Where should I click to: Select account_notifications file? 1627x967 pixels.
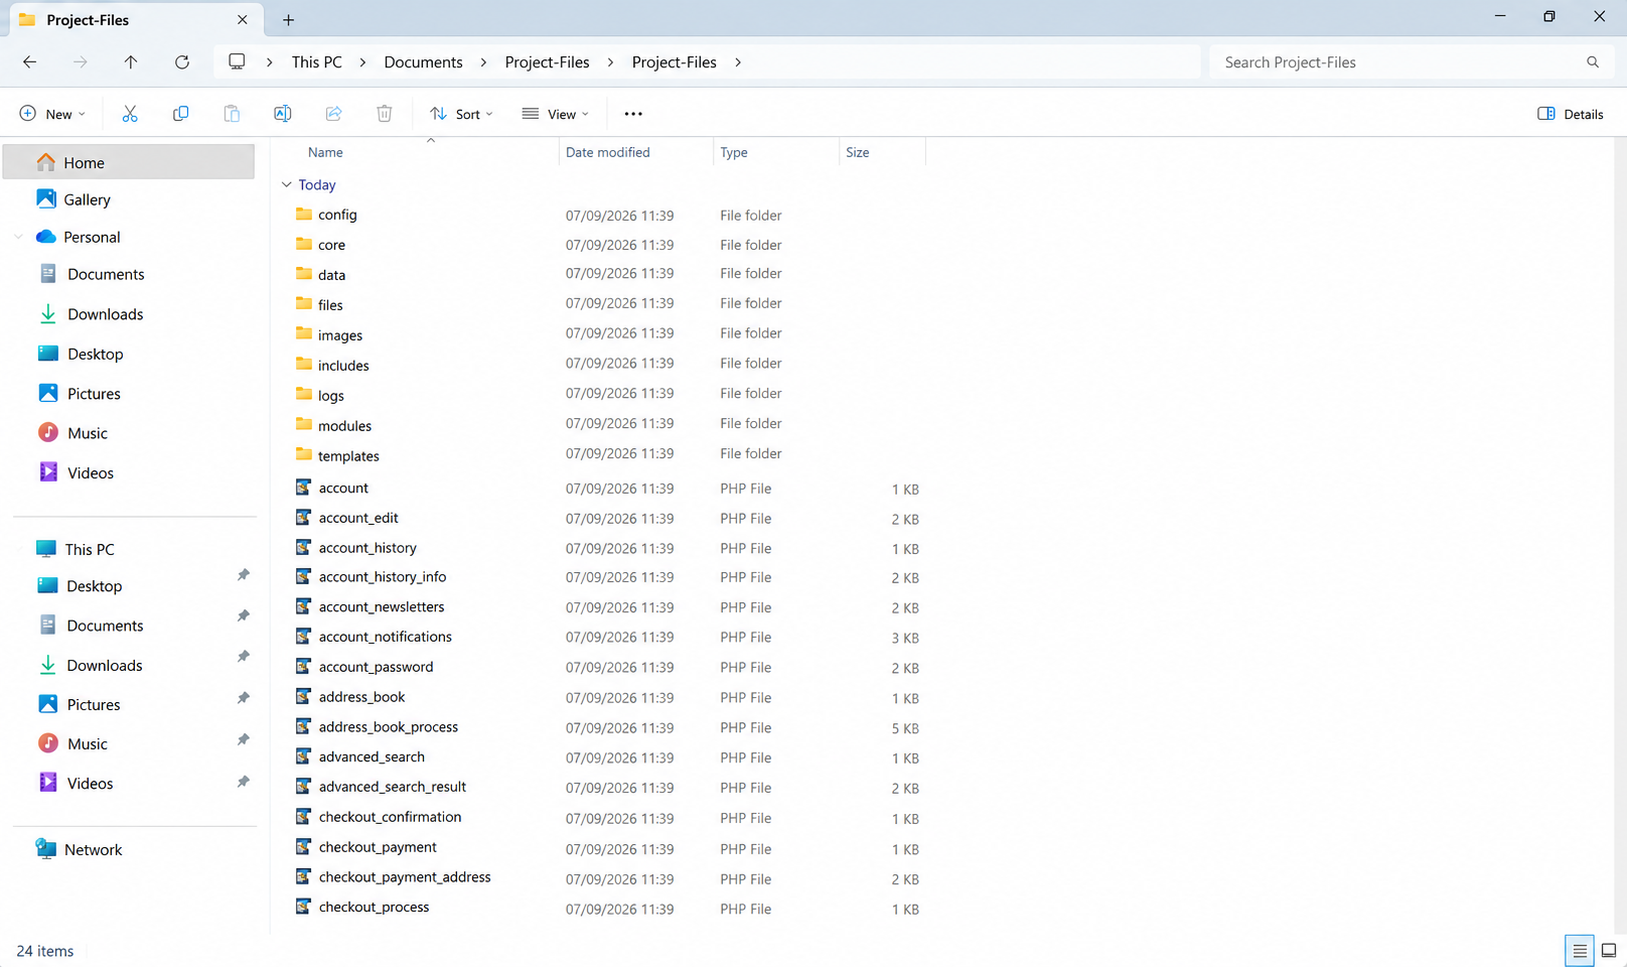(x=385, y=637)
